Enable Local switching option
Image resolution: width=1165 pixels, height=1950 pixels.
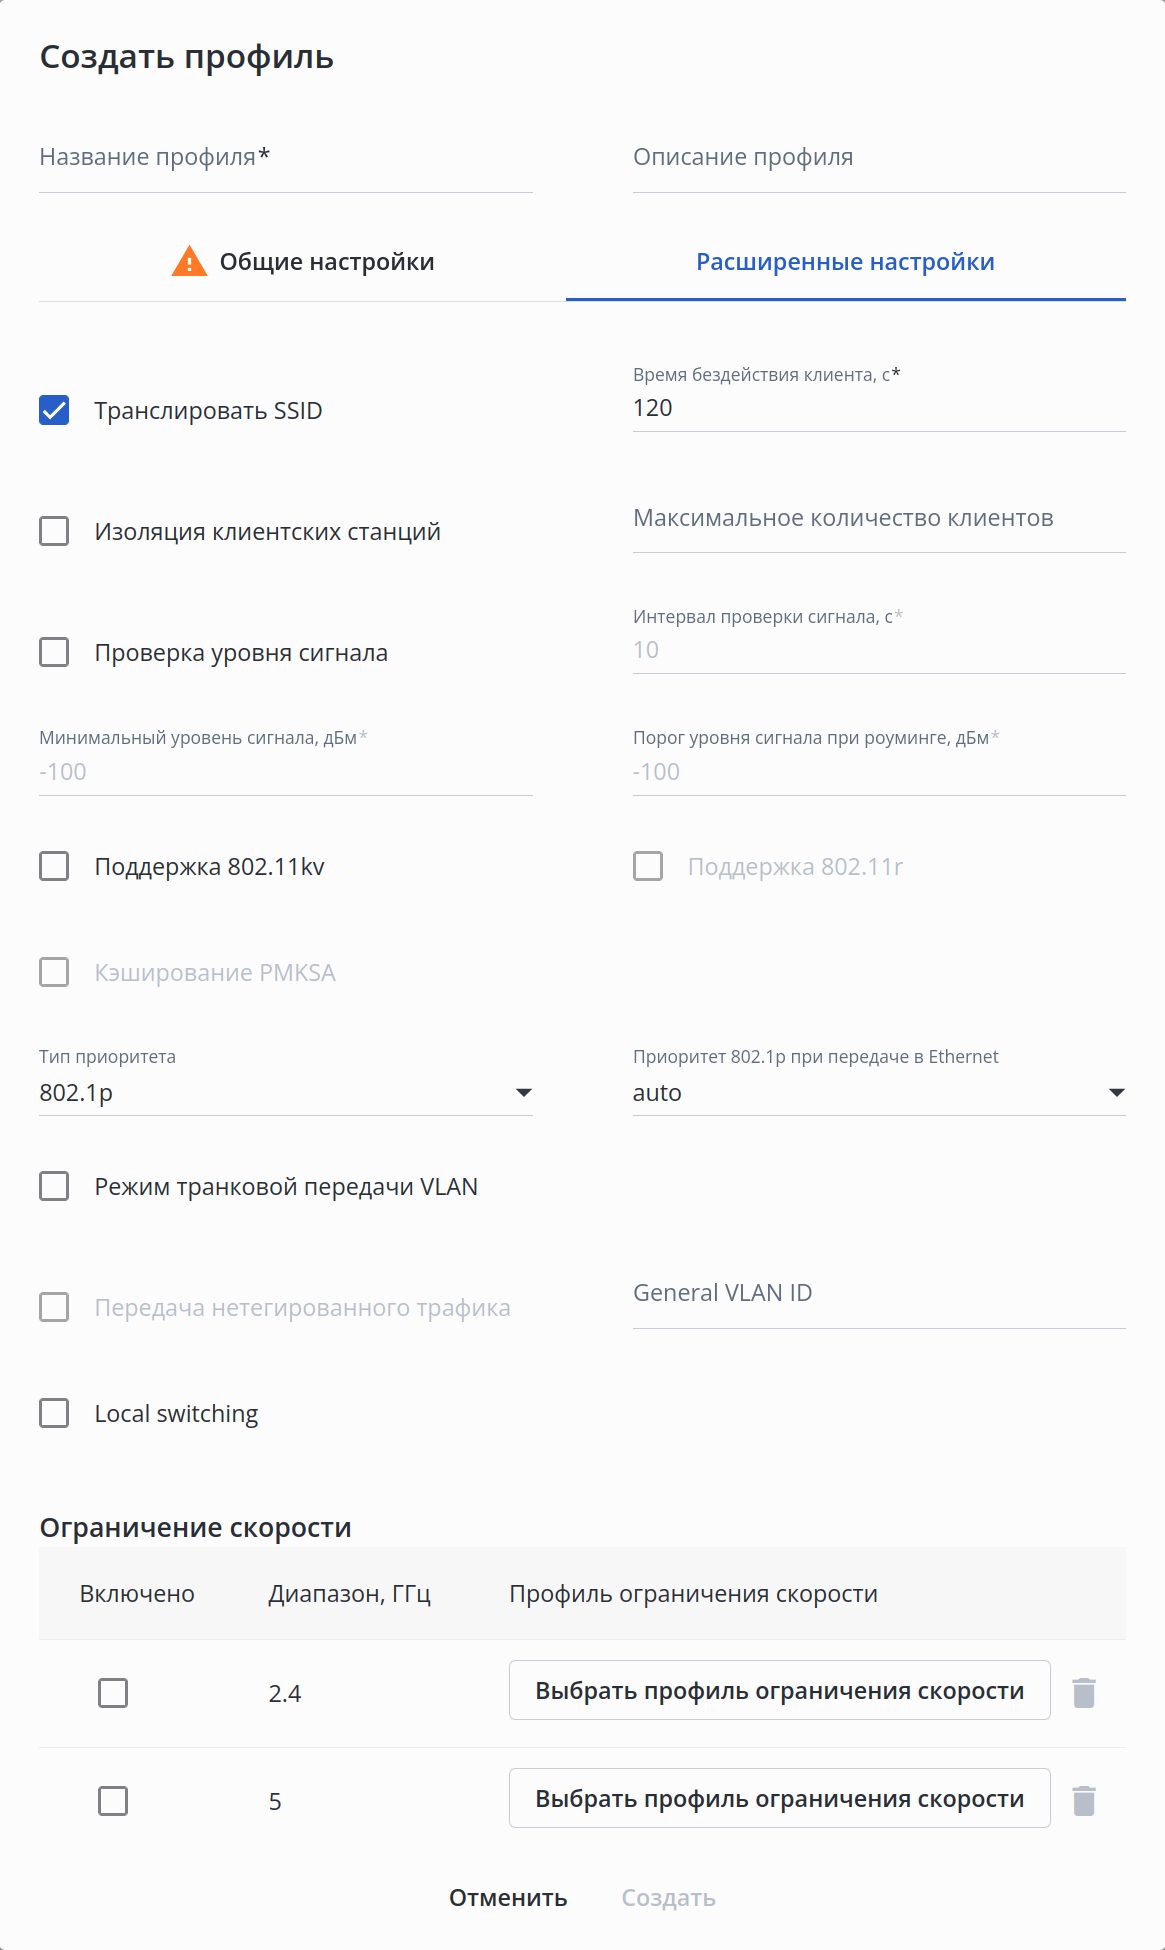pyautogui.click(x=54, y=1413)
